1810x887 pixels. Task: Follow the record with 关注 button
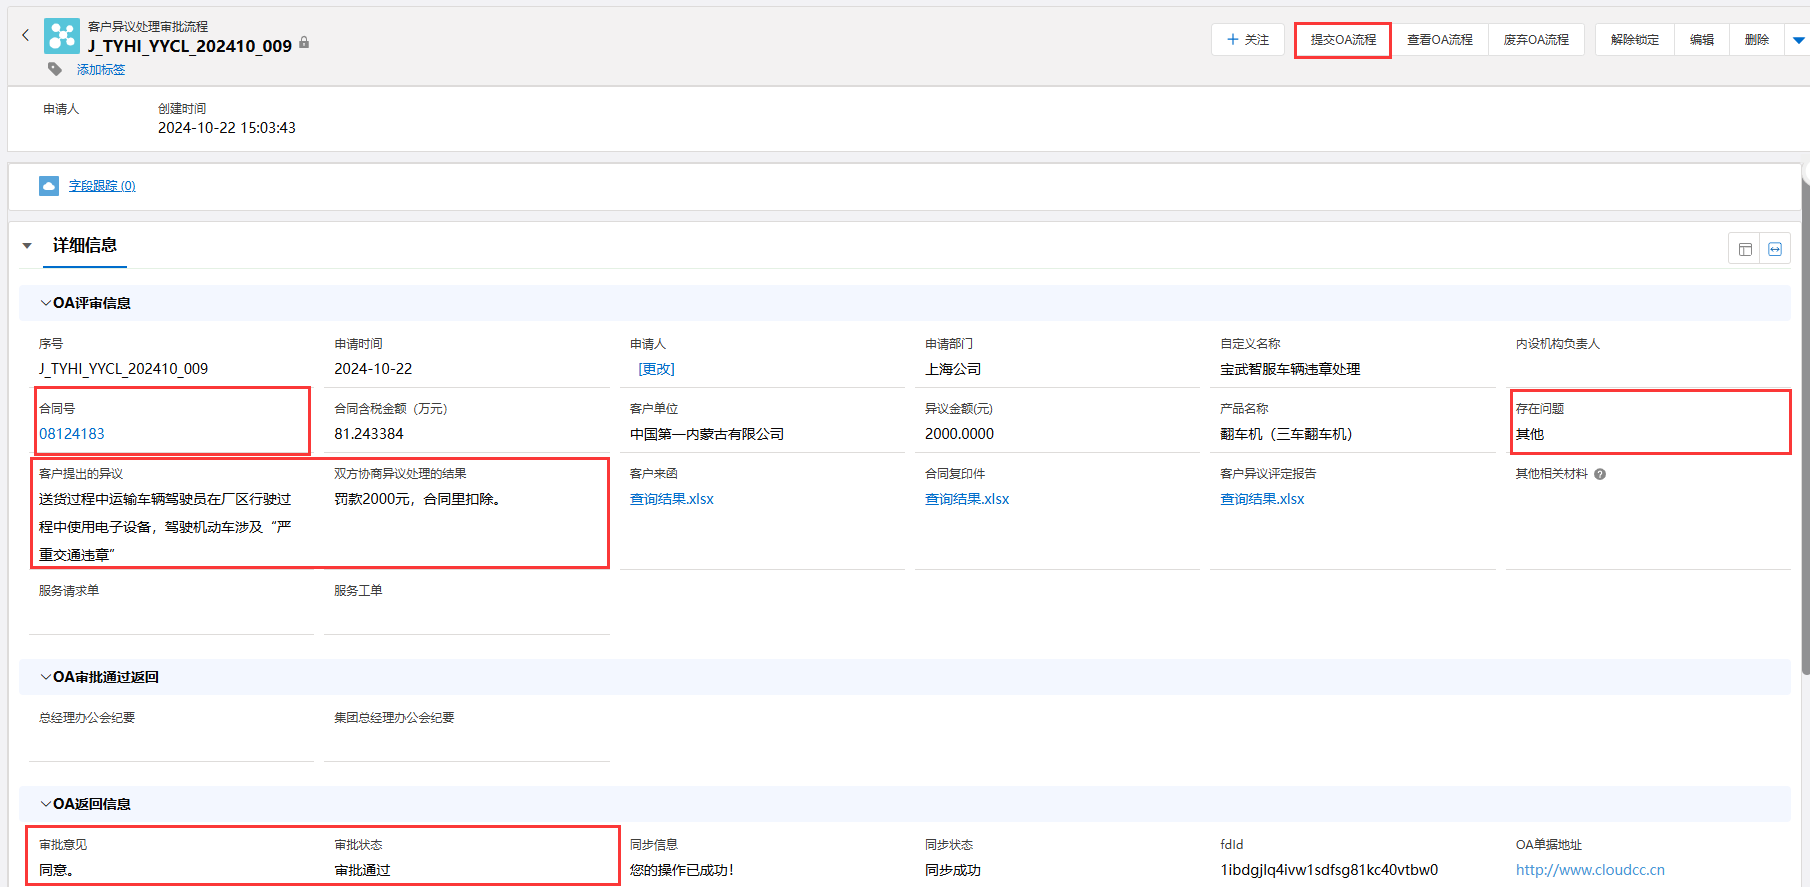1247,40
